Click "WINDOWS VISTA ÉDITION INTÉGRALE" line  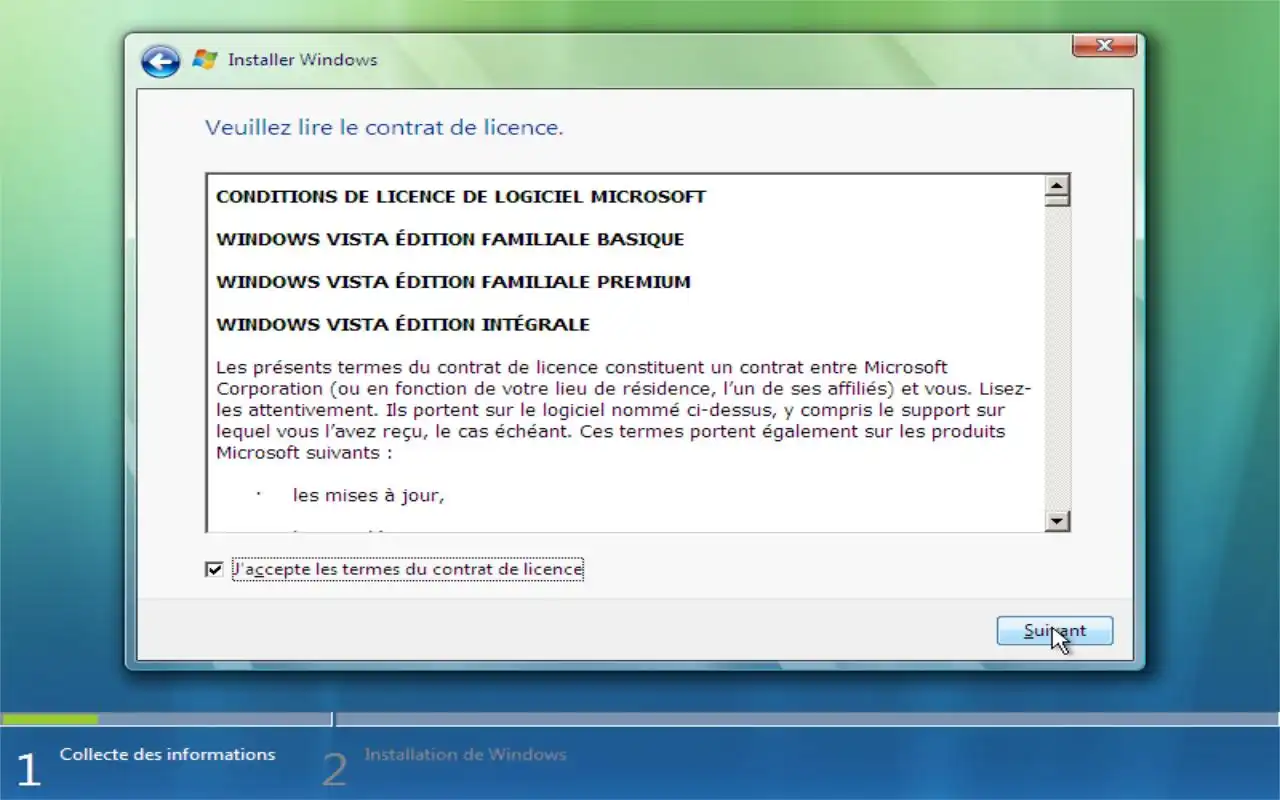403,325
